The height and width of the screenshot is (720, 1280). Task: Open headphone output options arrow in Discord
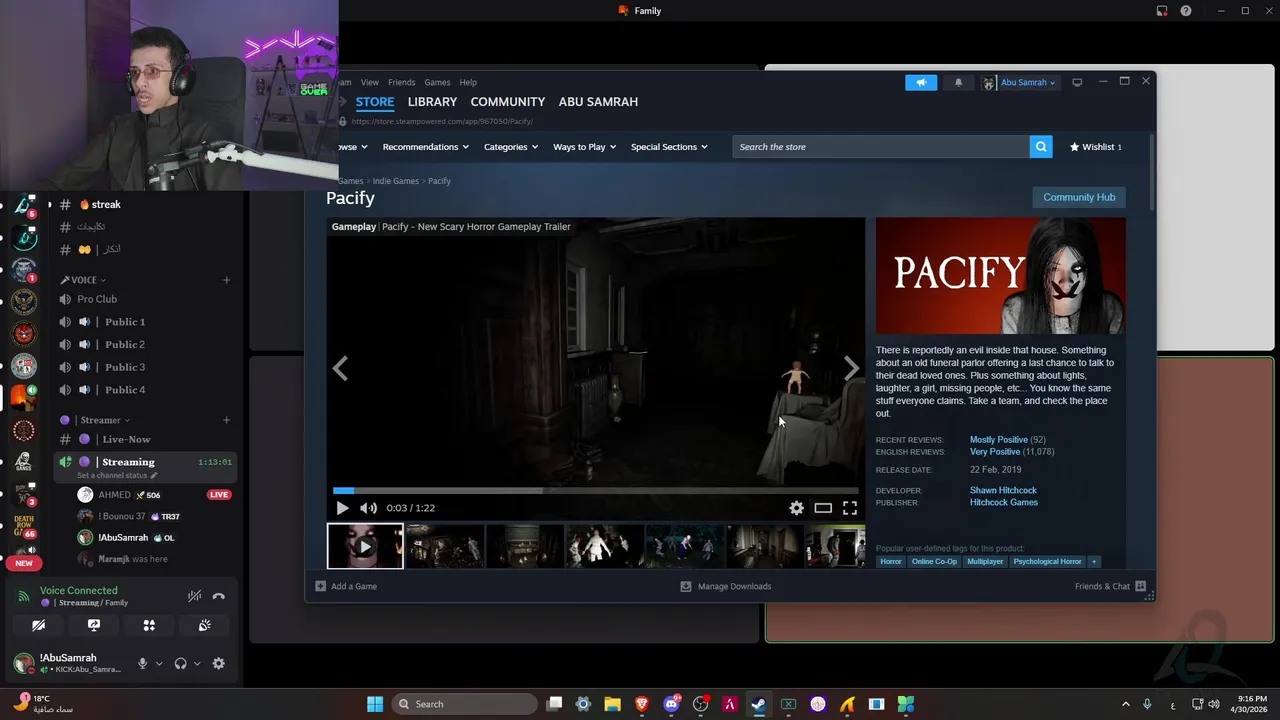(x=196, y=663)
